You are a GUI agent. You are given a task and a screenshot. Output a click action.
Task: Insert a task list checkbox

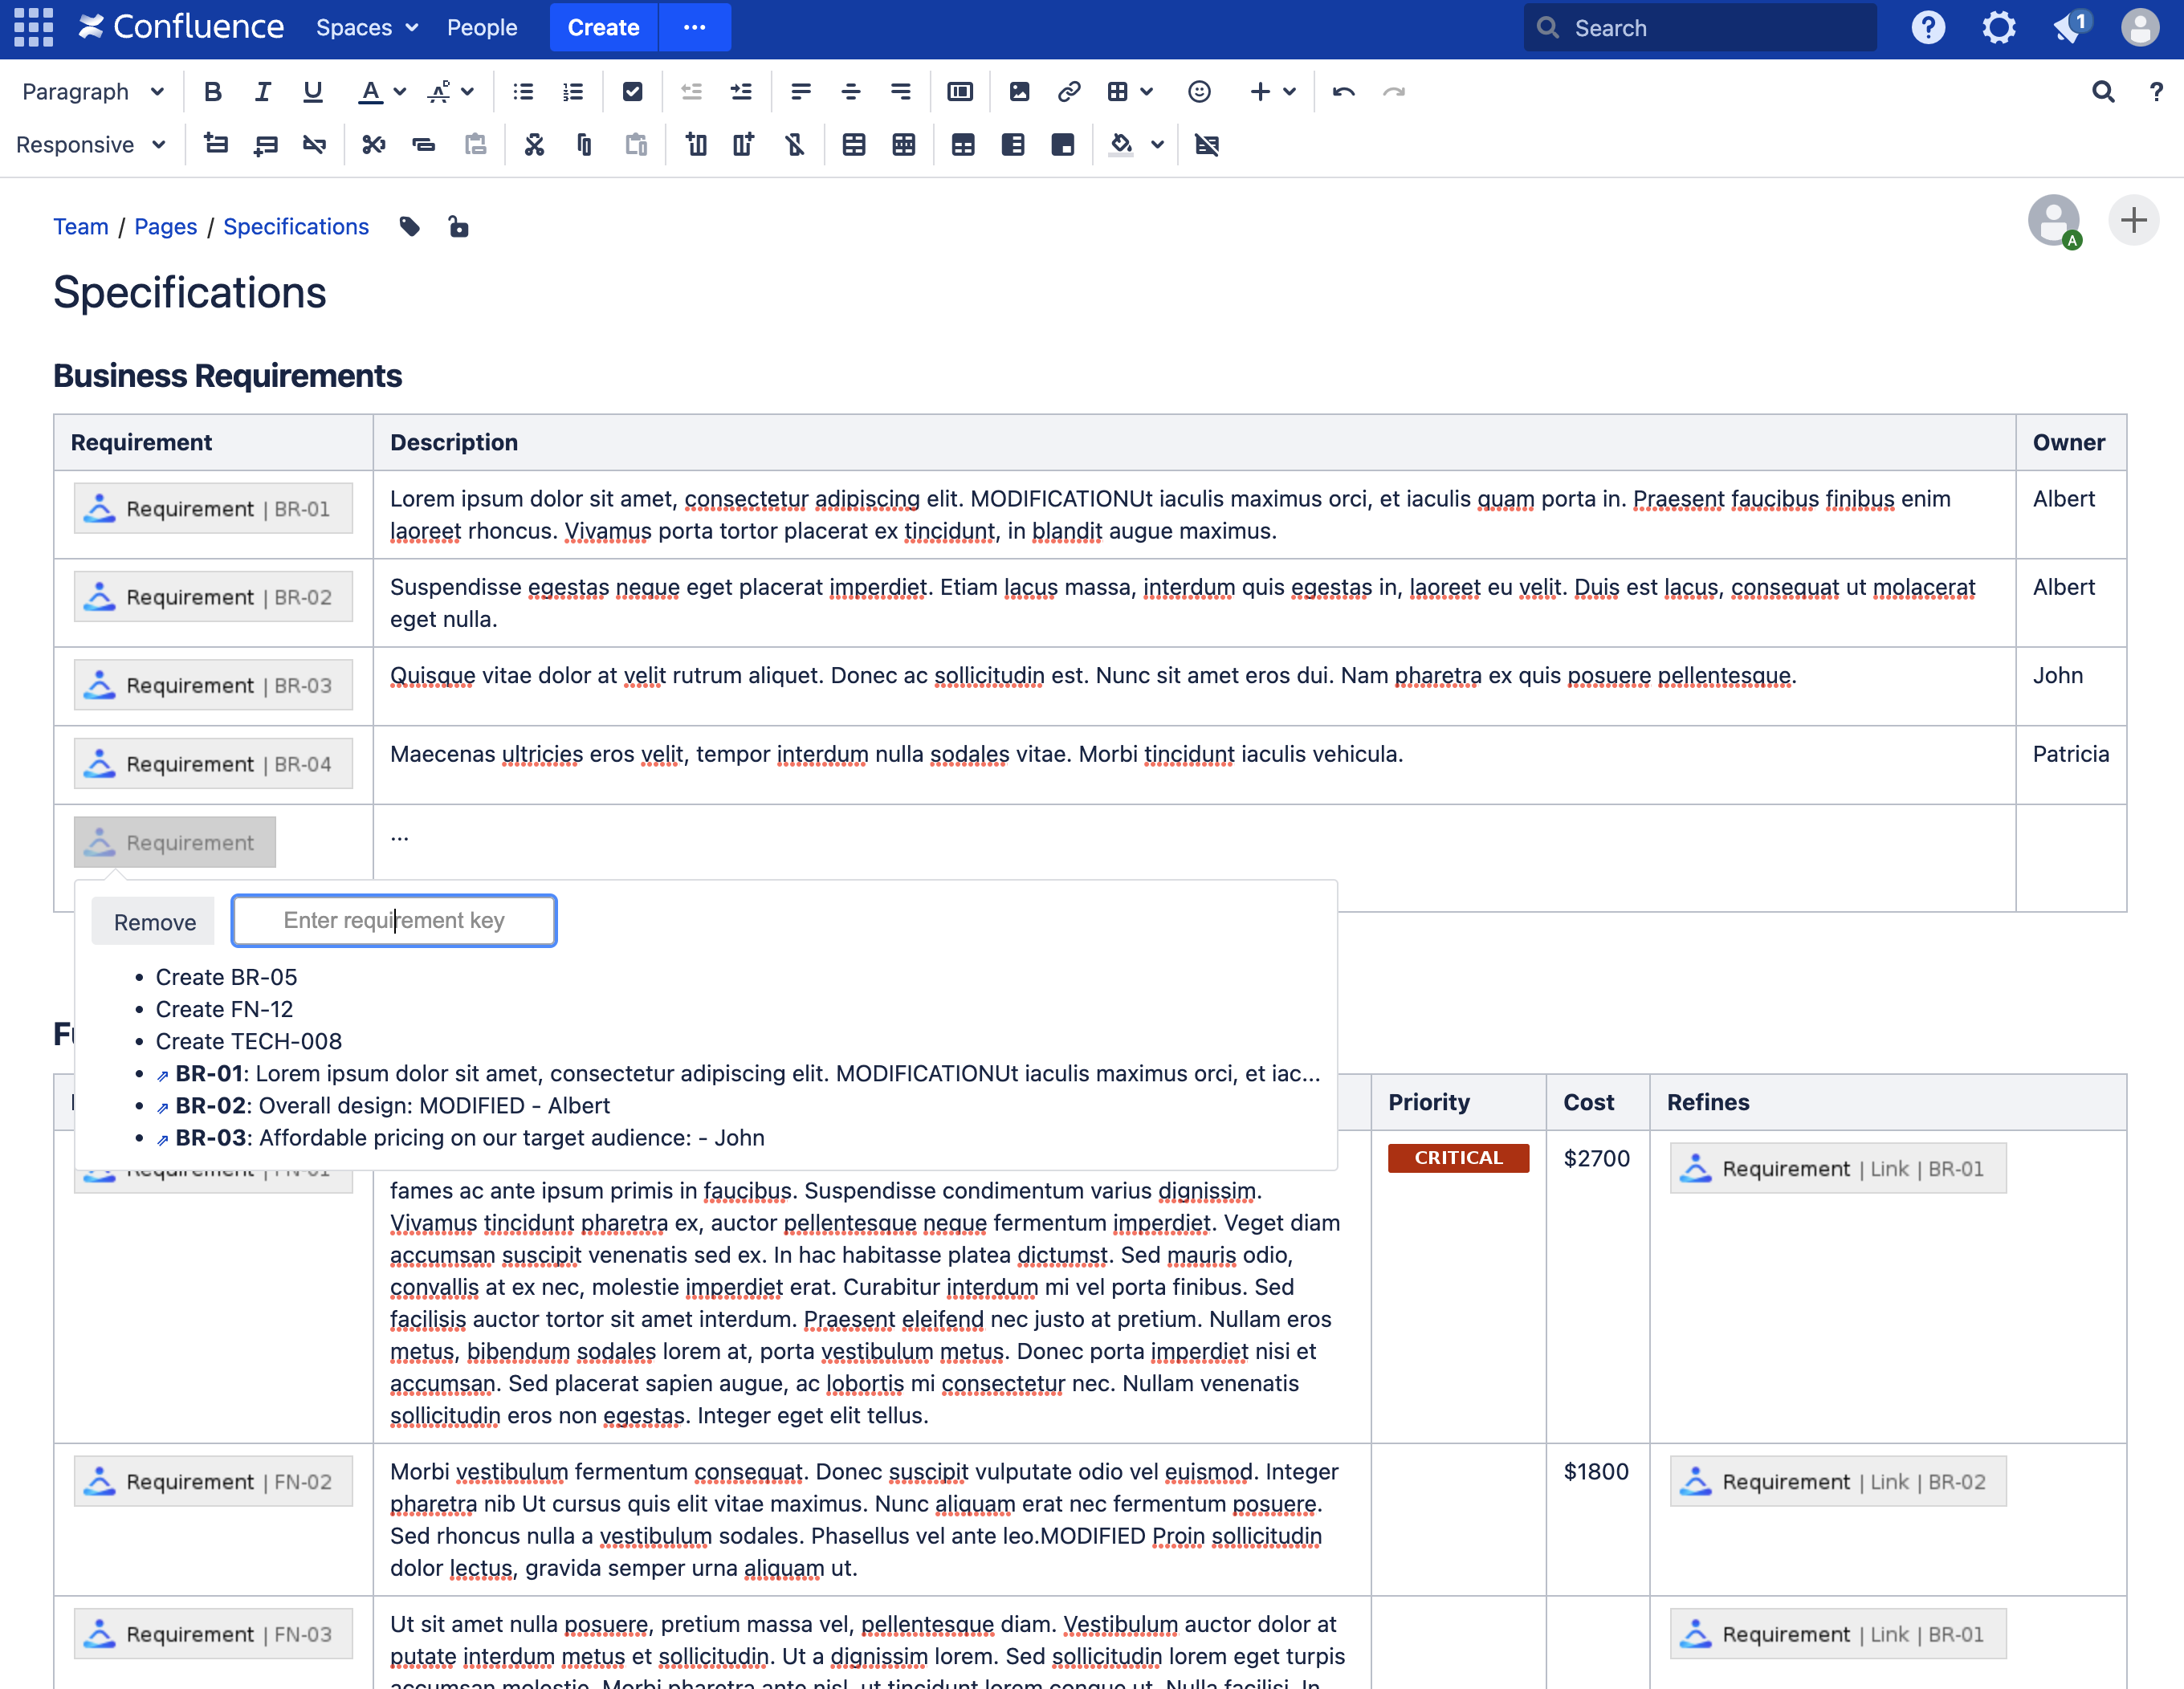pyautogui.click(x=632, y=92)
